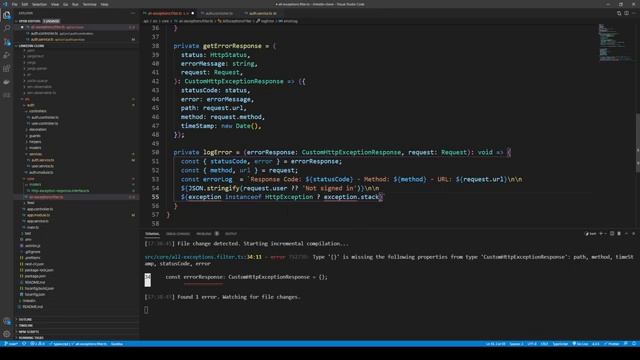Follow all-exceptions.filter.ts:34:11 link in terminal
The height and width of the screenshot is (360, 640).
(x=203, y=257)
